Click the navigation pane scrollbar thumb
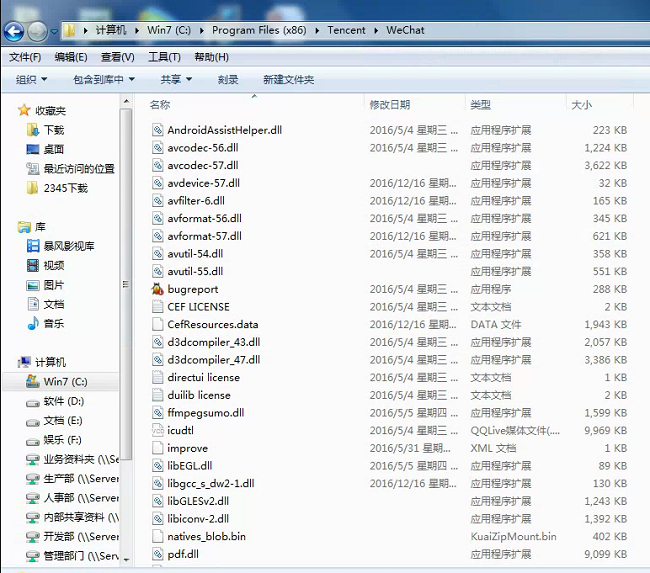Screen dimensions: 650x573 [x=126, y=284]
